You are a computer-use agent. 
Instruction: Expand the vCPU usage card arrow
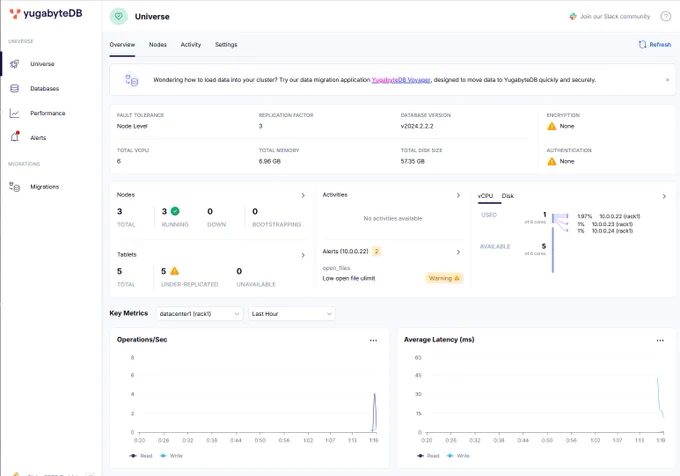(x=664, y=196)
